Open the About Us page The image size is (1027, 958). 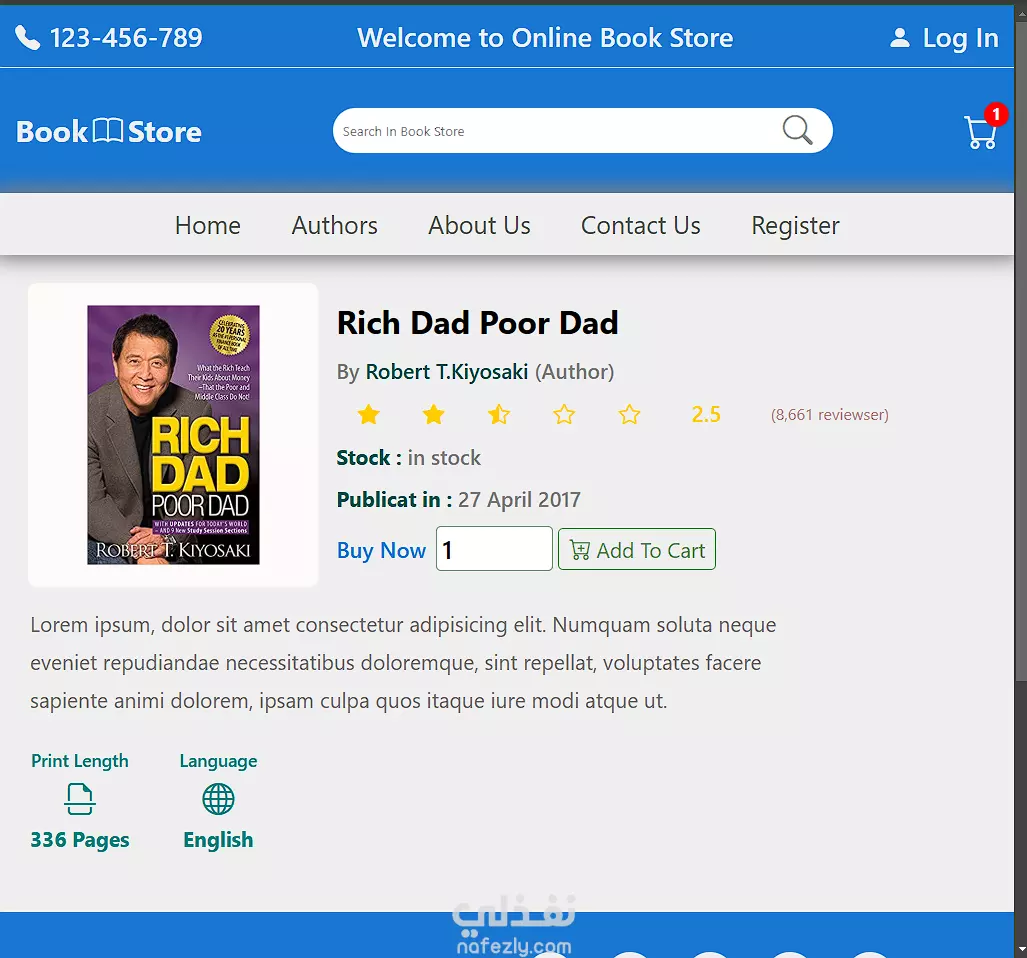479,225
